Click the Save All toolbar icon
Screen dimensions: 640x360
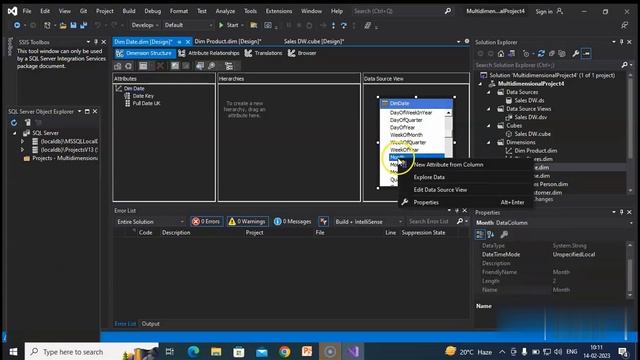coord(84,25)
